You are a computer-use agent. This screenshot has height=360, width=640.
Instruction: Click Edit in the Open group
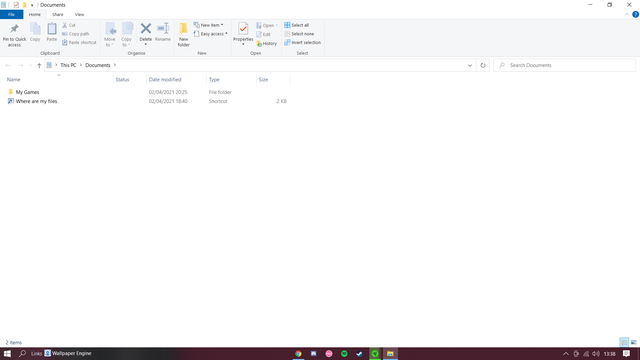(x=263, y=34)
